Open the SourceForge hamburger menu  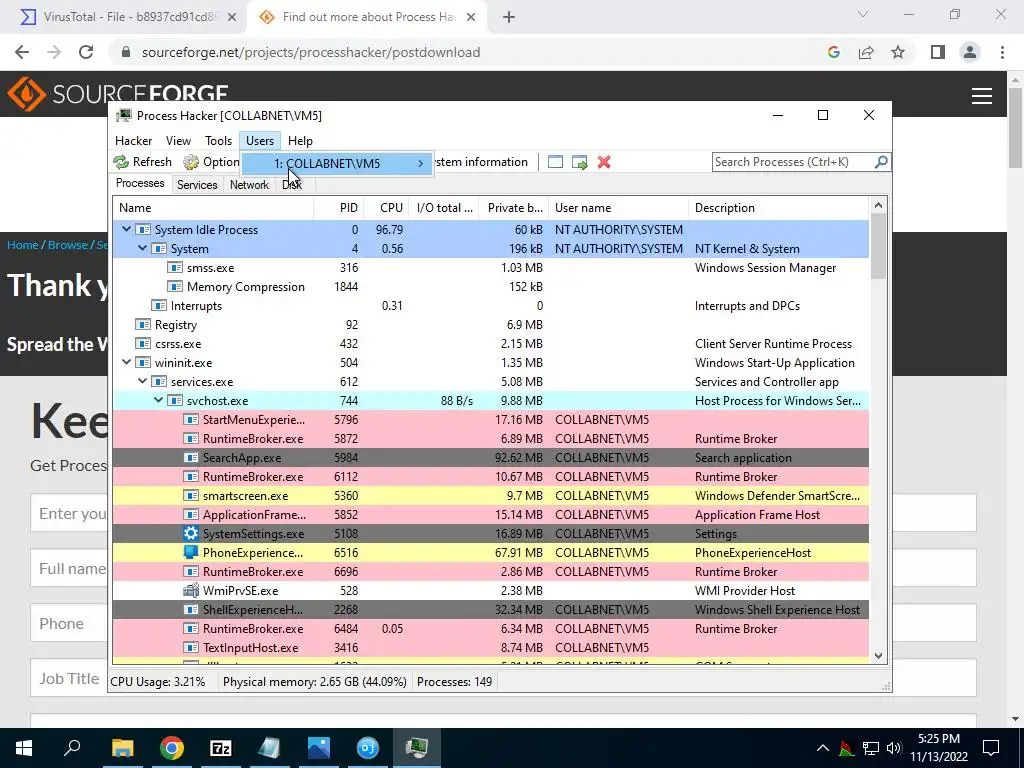(982, 96)
